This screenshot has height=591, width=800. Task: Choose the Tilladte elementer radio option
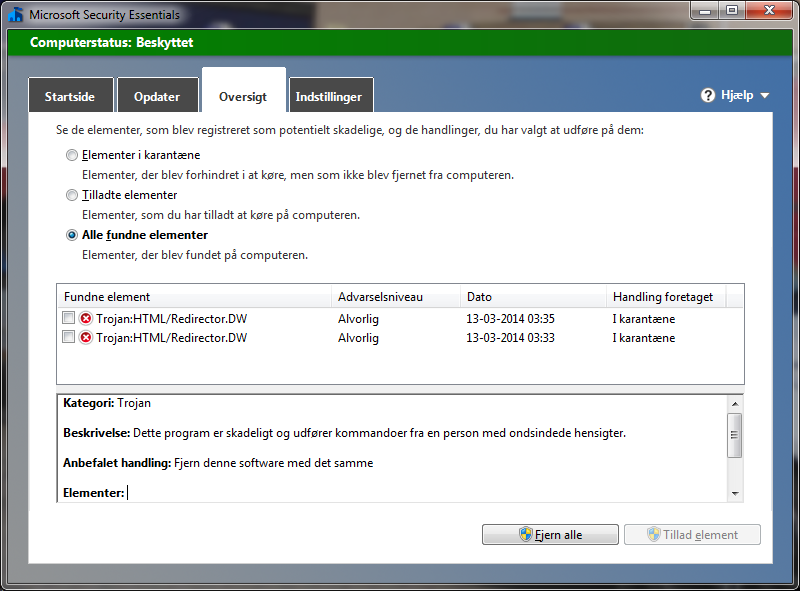[x=71, y=195]
